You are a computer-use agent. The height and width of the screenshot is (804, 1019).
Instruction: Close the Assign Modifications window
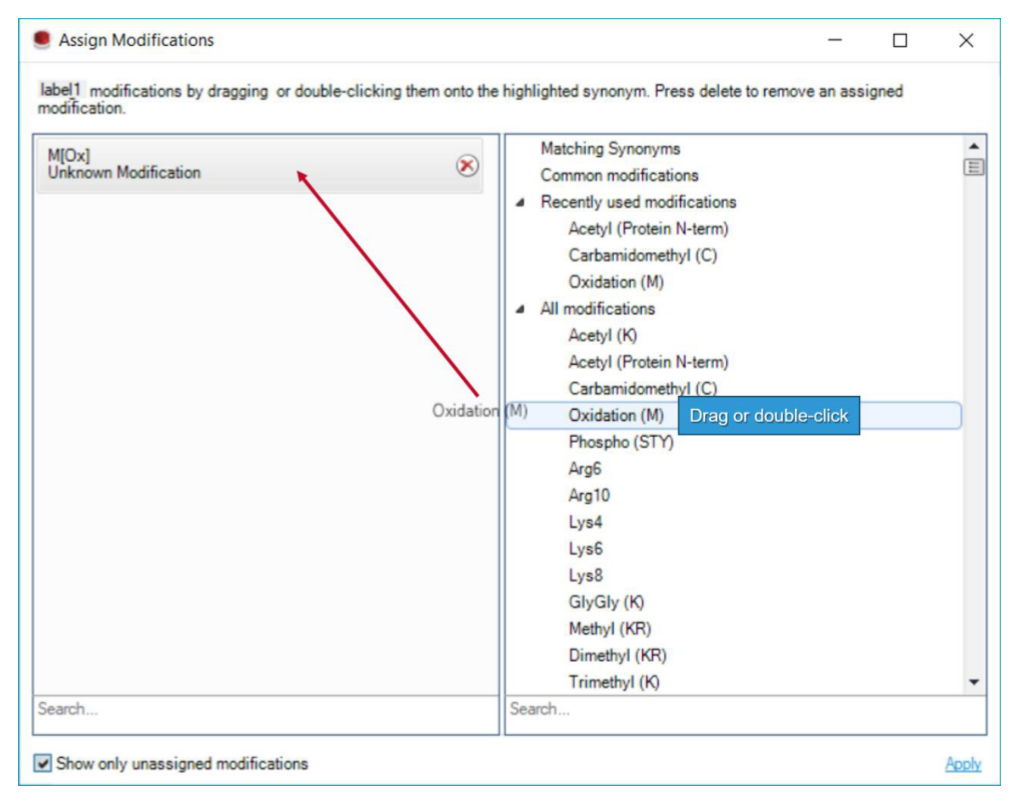pyautogui.click(x=966, y=40)
